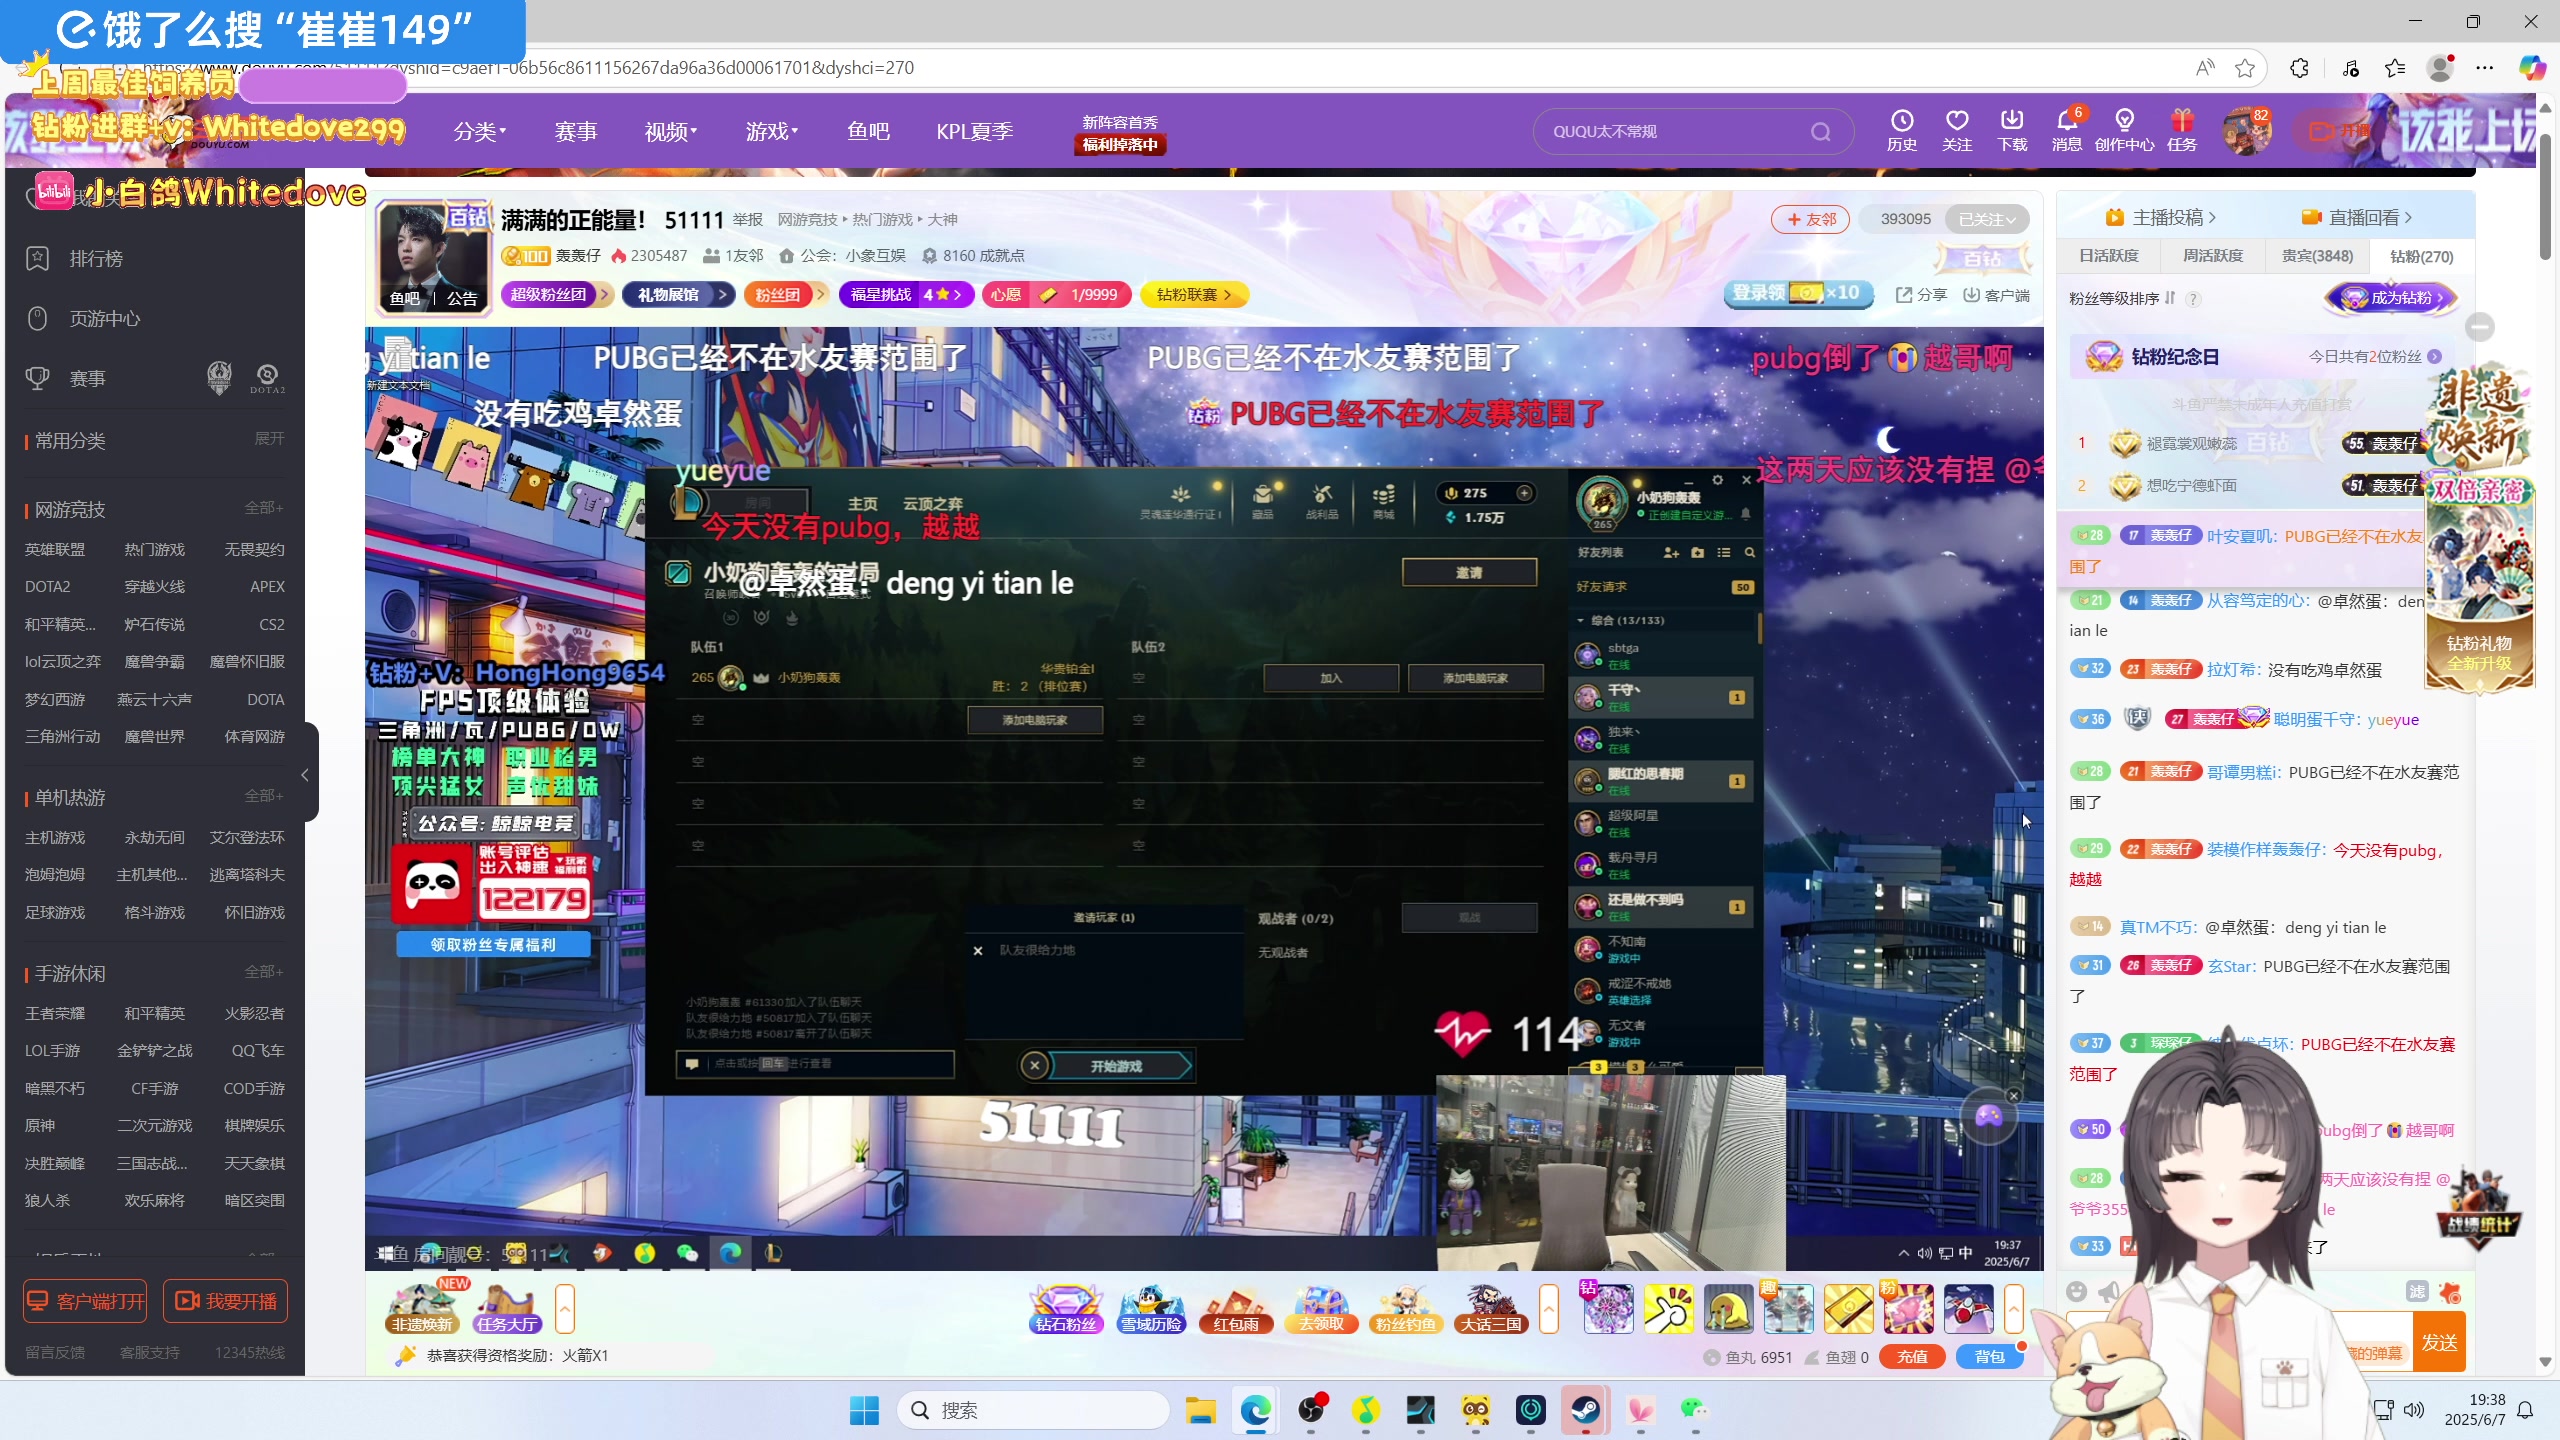Show all 手游休闲 categories via 全部+
This screenshot has height=1440, width=2560.
click(264, 972)
